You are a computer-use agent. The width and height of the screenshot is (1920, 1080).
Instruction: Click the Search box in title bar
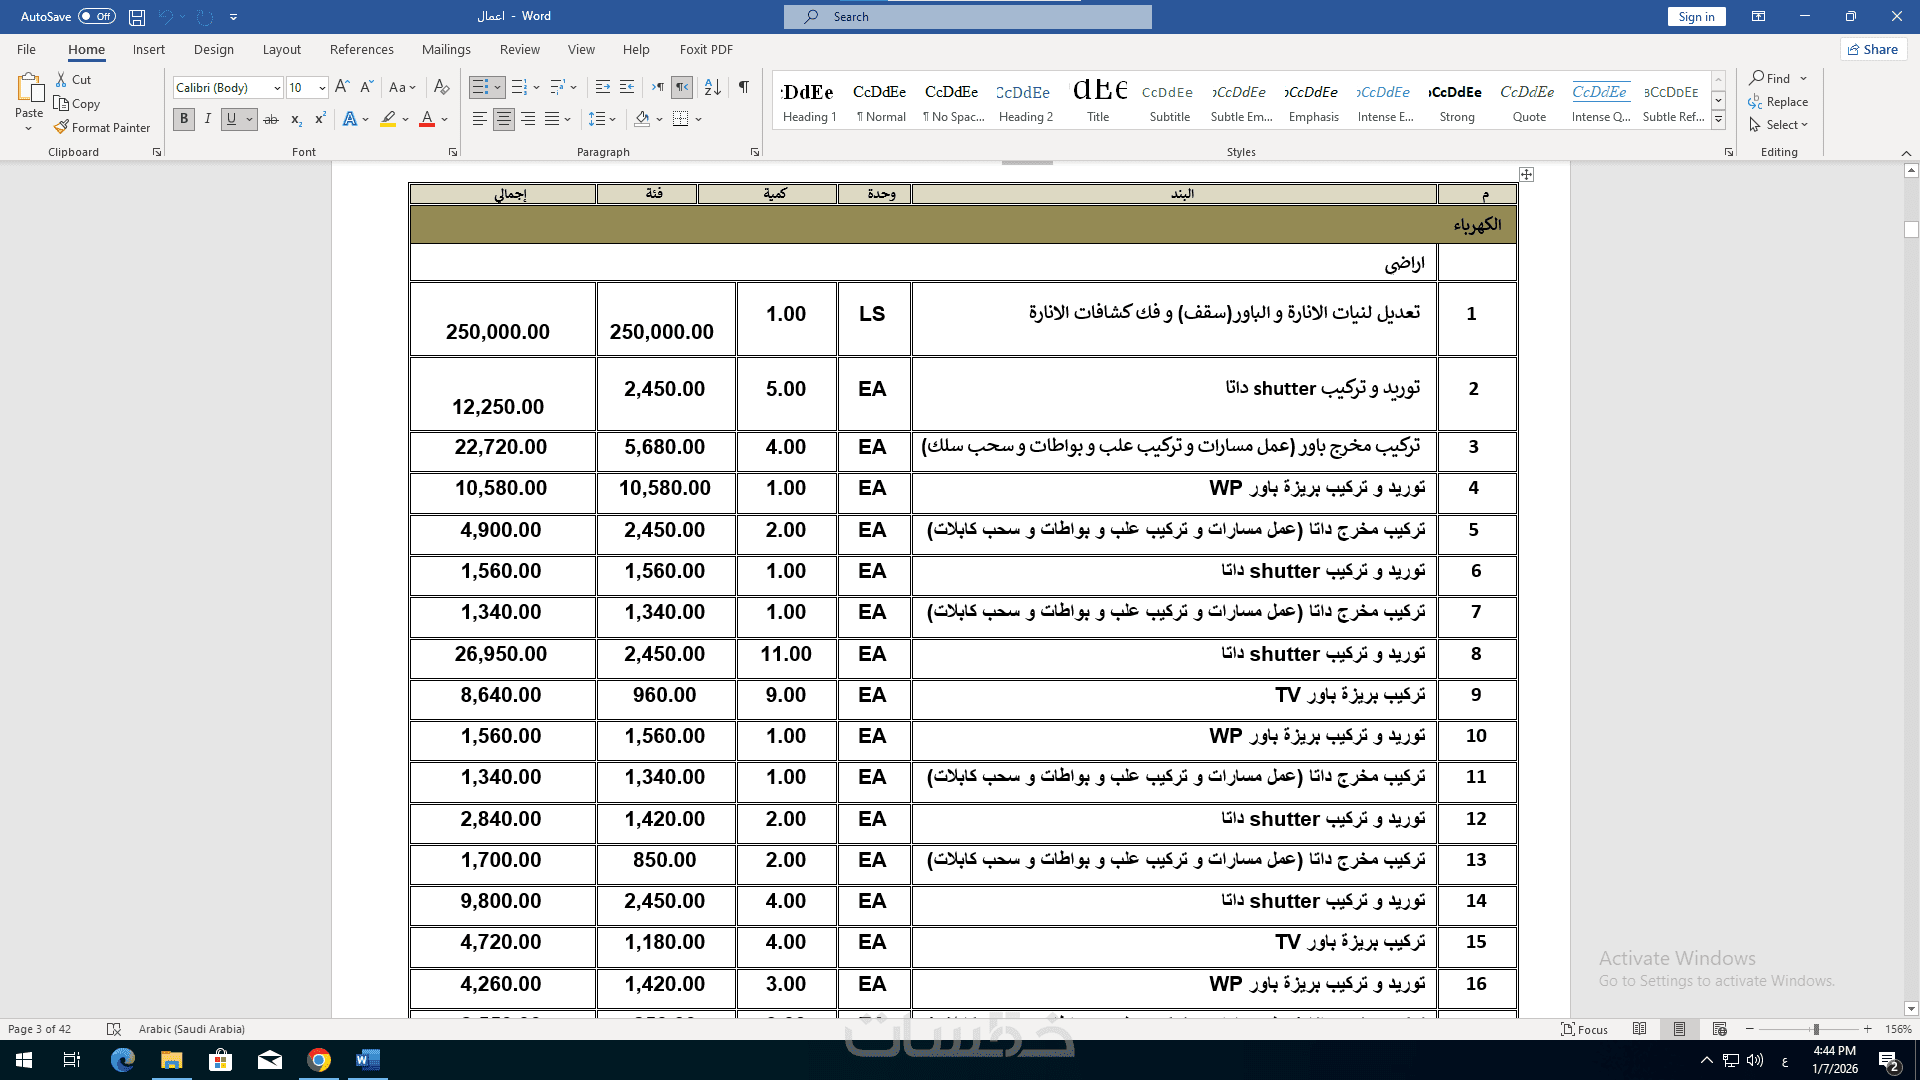968,17
